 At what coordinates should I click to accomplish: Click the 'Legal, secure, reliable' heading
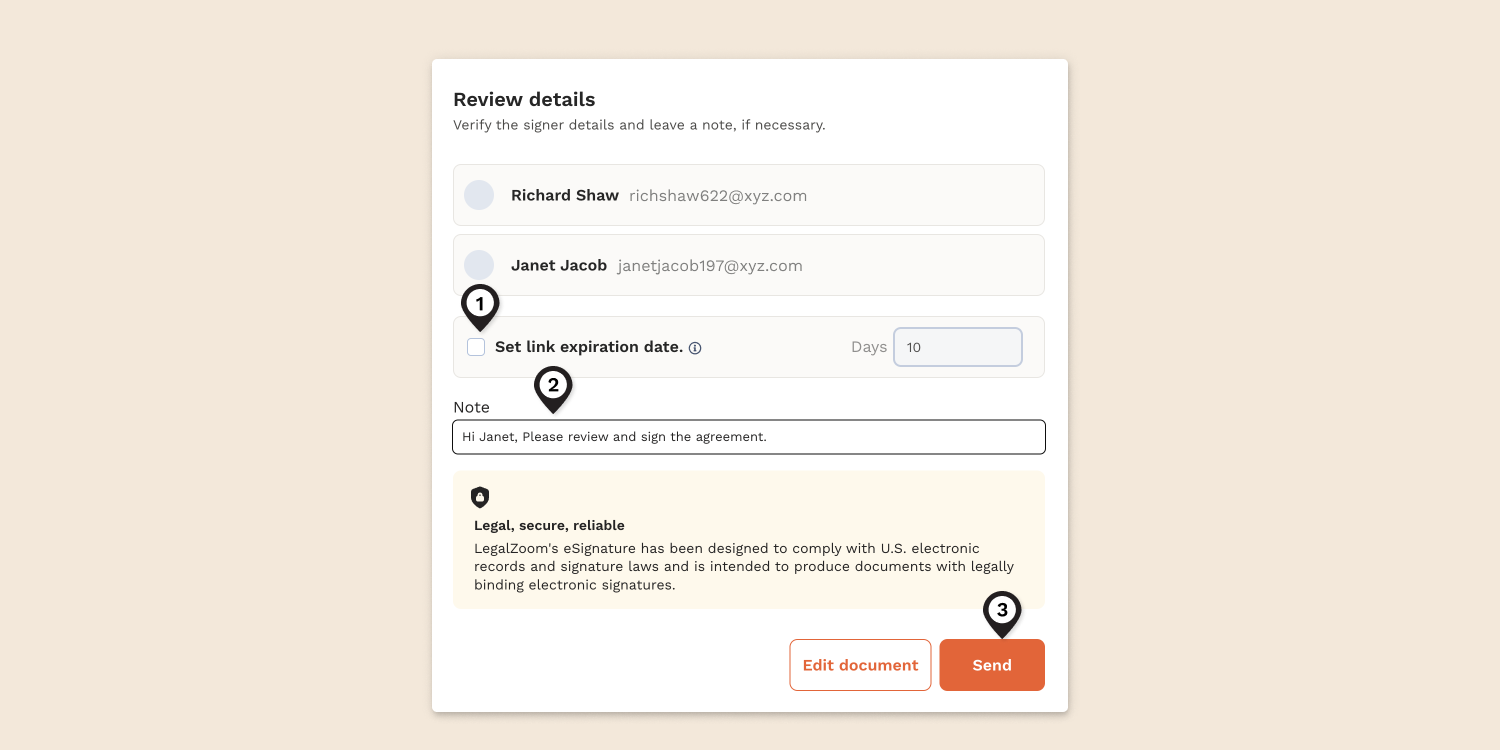pyautogui.click(x=549, y=525)
